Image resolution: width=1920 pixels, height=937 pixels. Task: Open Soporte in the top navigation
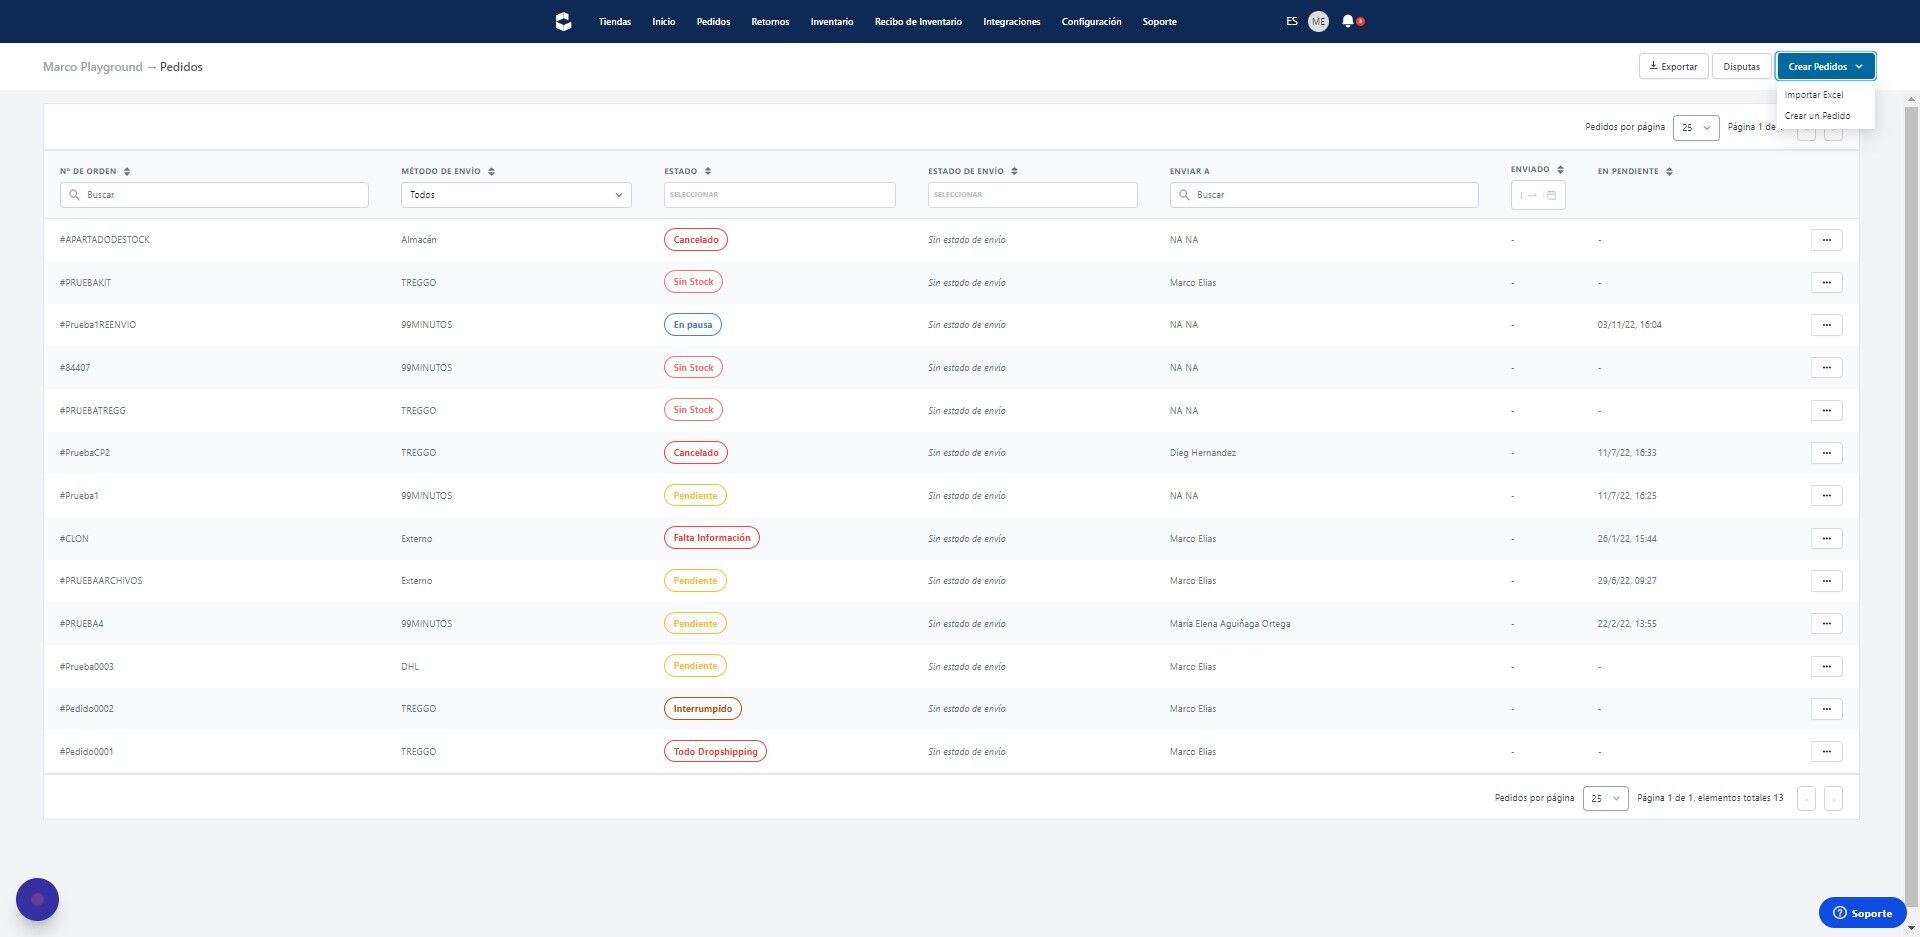click(x=1159, y=21)
